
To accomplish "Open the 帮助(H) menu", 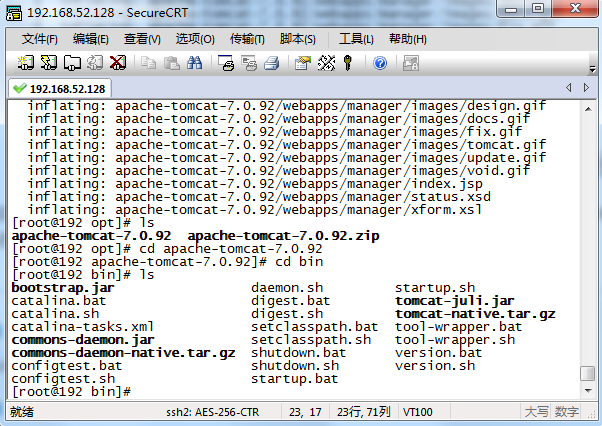I will click(x=407, y=39).
